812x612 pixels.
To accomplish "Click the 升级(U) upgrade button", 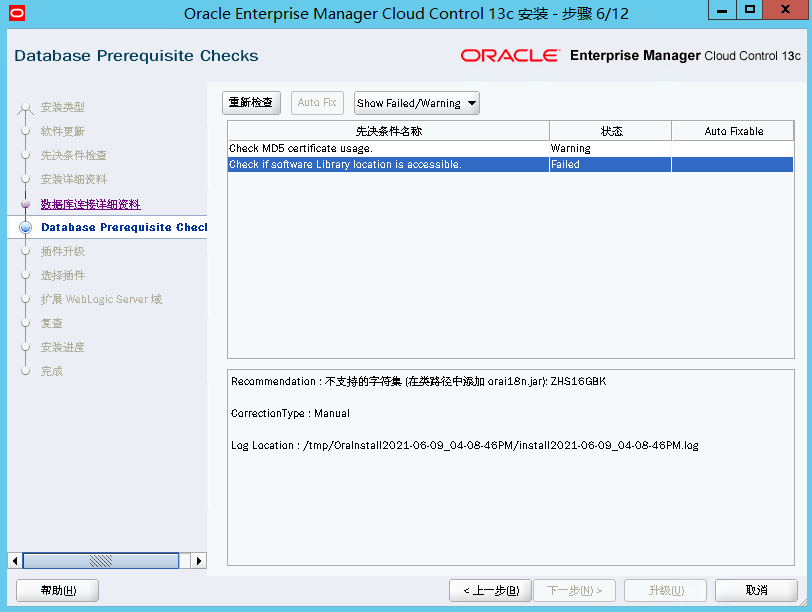I will [x=665, y=590].
